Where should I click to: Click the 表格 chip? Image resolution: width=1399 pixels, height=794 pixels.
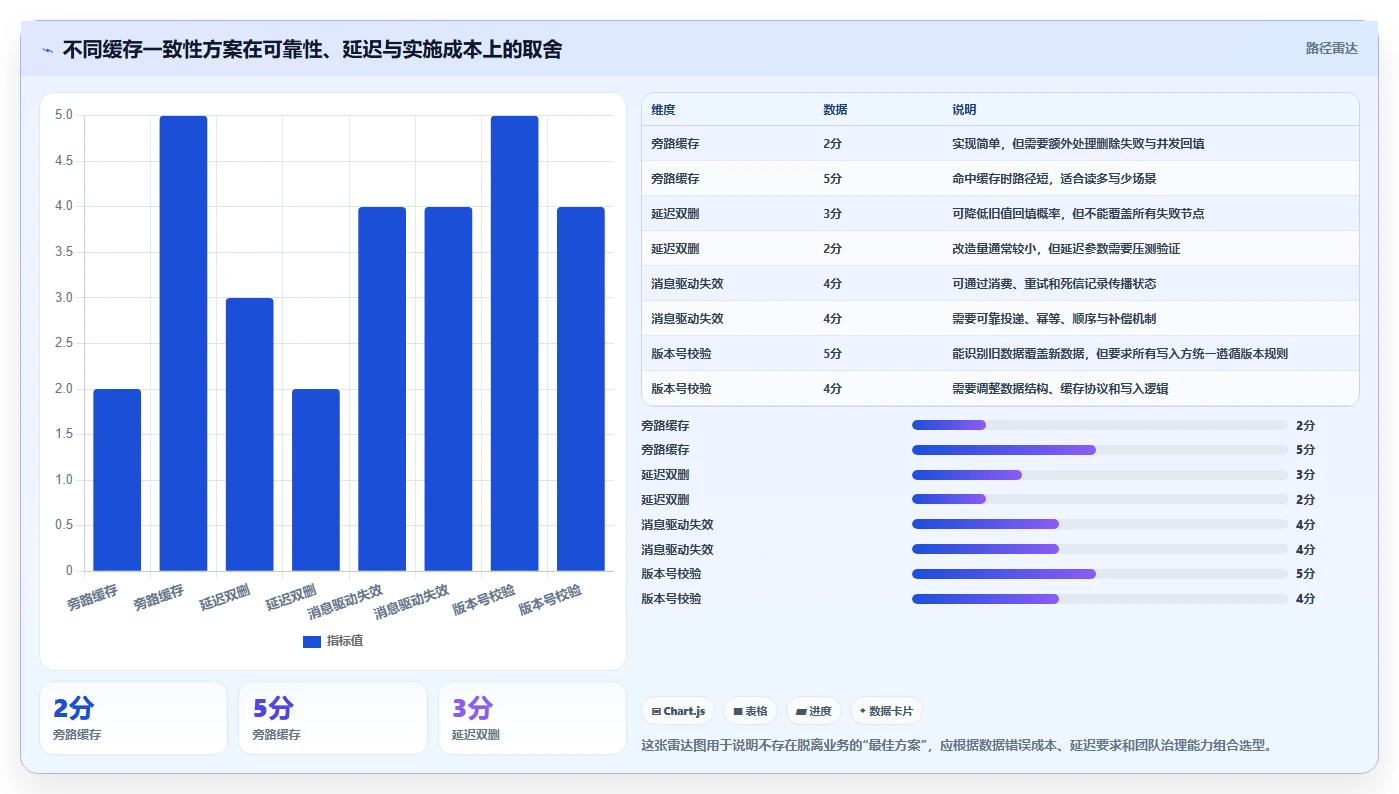750,711
